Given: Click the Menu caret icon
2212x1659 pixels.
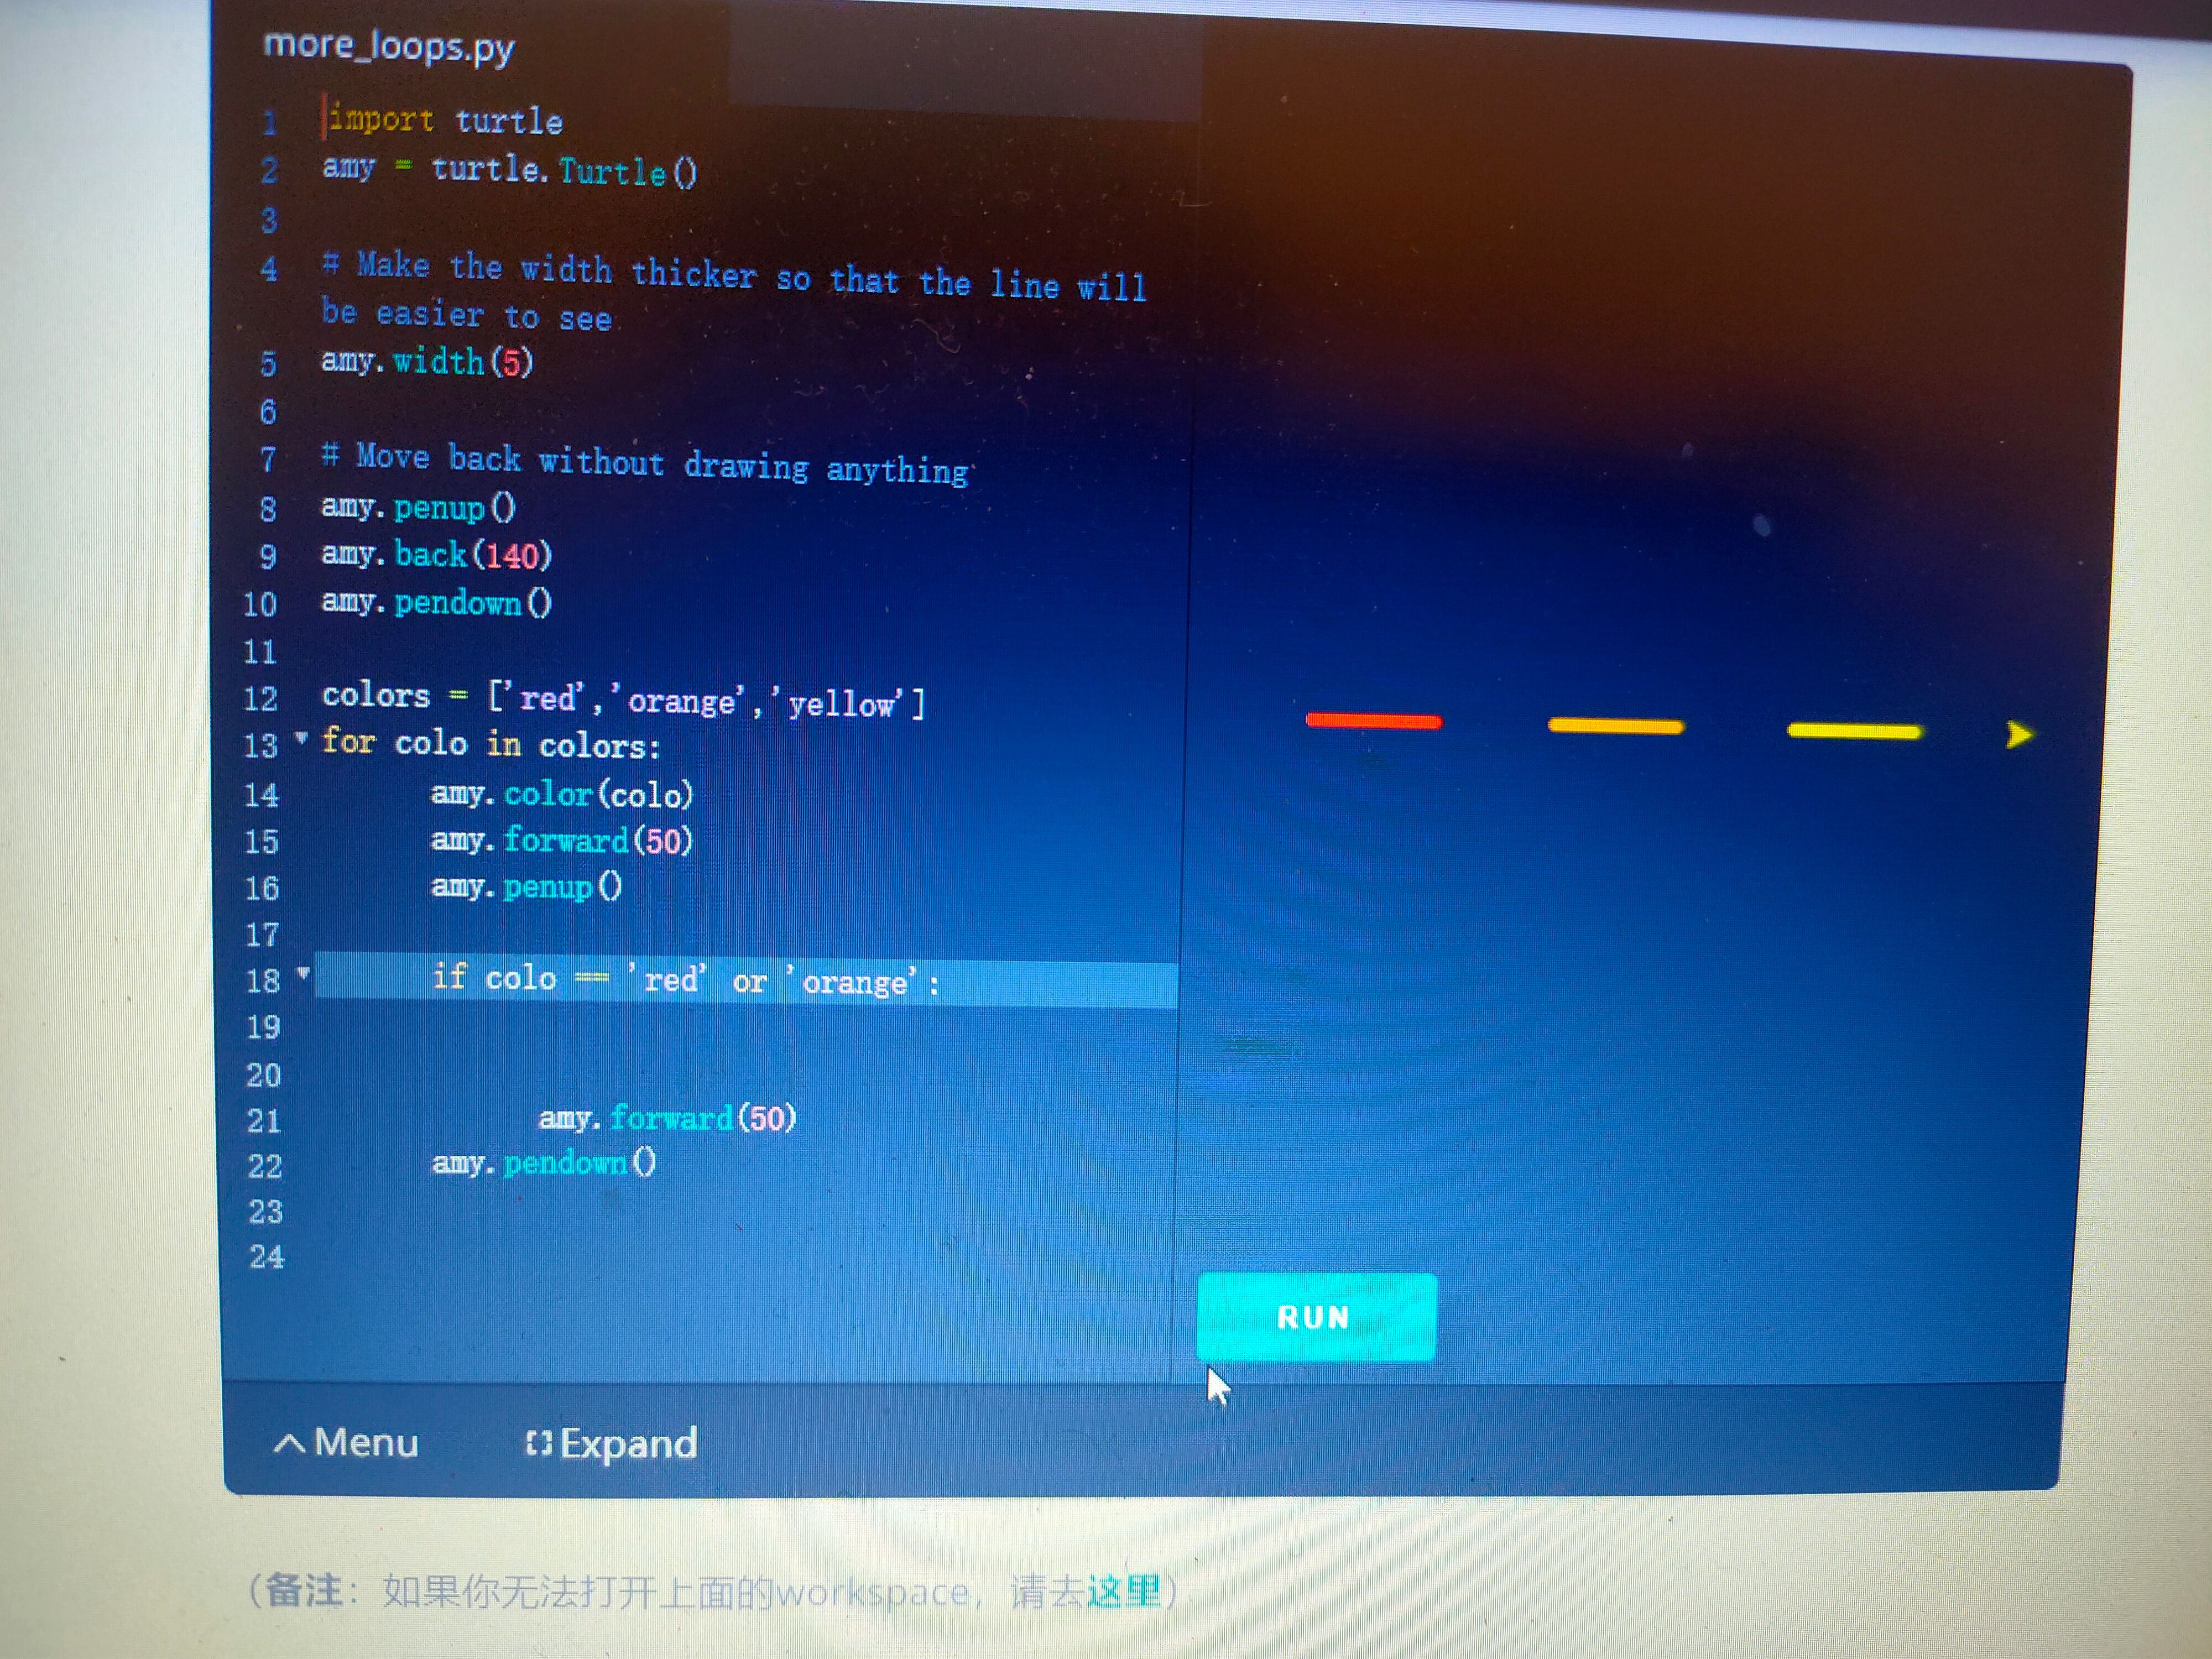Looking at the screenshot, I should pos(289,1443).
